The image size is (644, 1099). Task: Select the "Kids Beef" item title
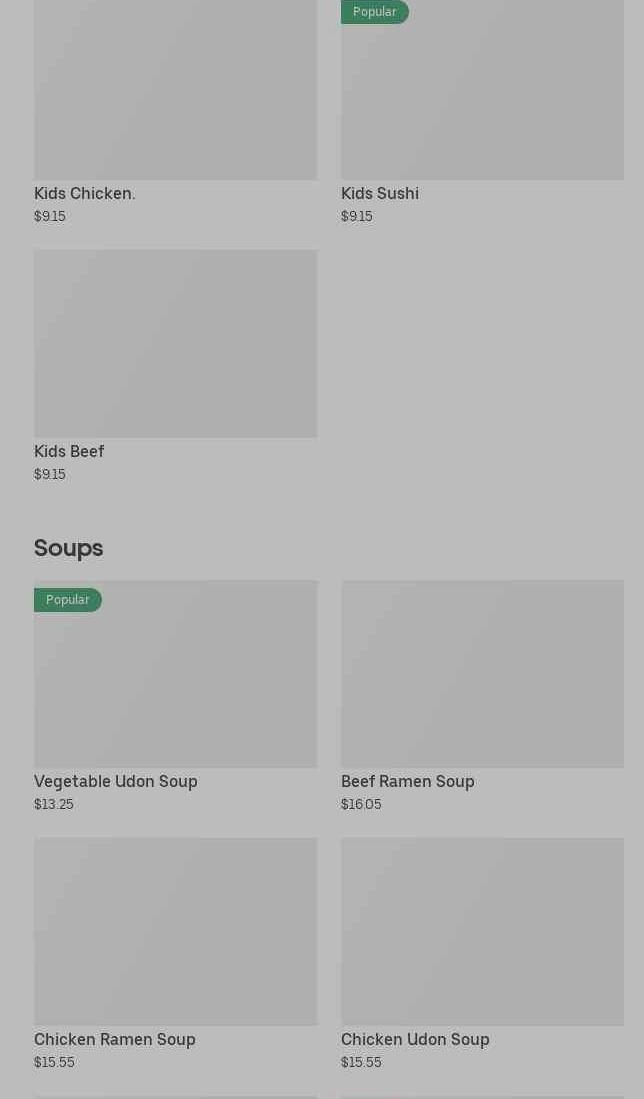[69, 451]
